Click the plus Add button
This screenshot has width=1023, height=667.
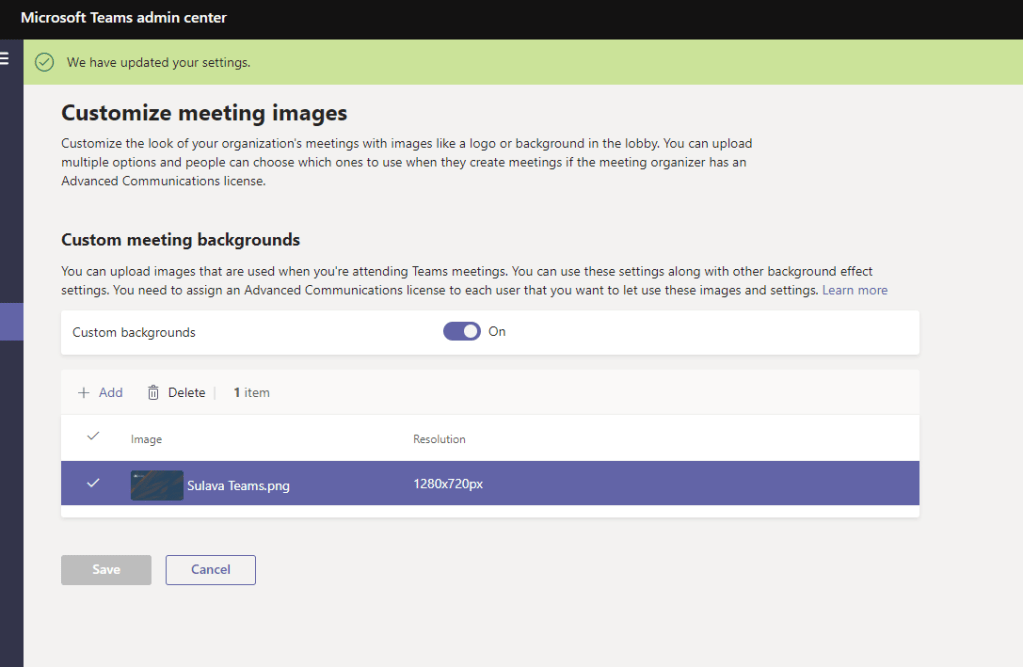(x=100, y=393)
